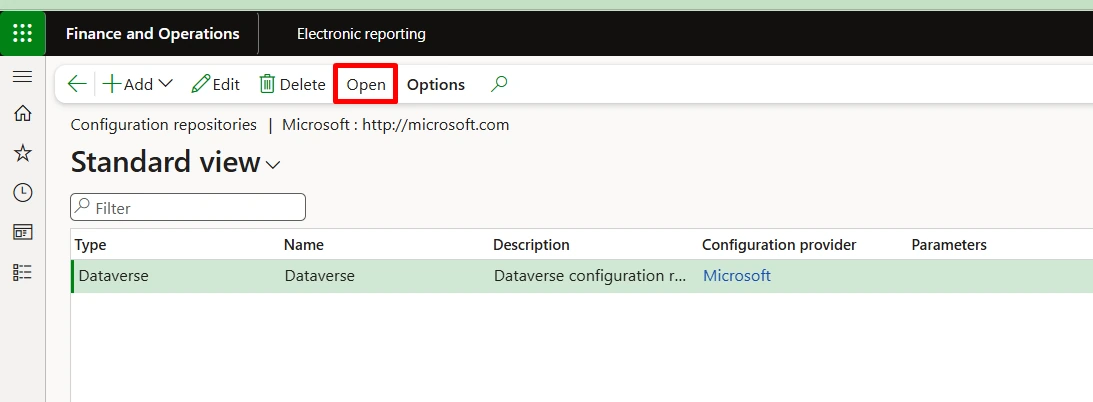Viewport: 1093px width, 402px height.
Task: Sort by the Parameters column header
Action: pos(949,245)
